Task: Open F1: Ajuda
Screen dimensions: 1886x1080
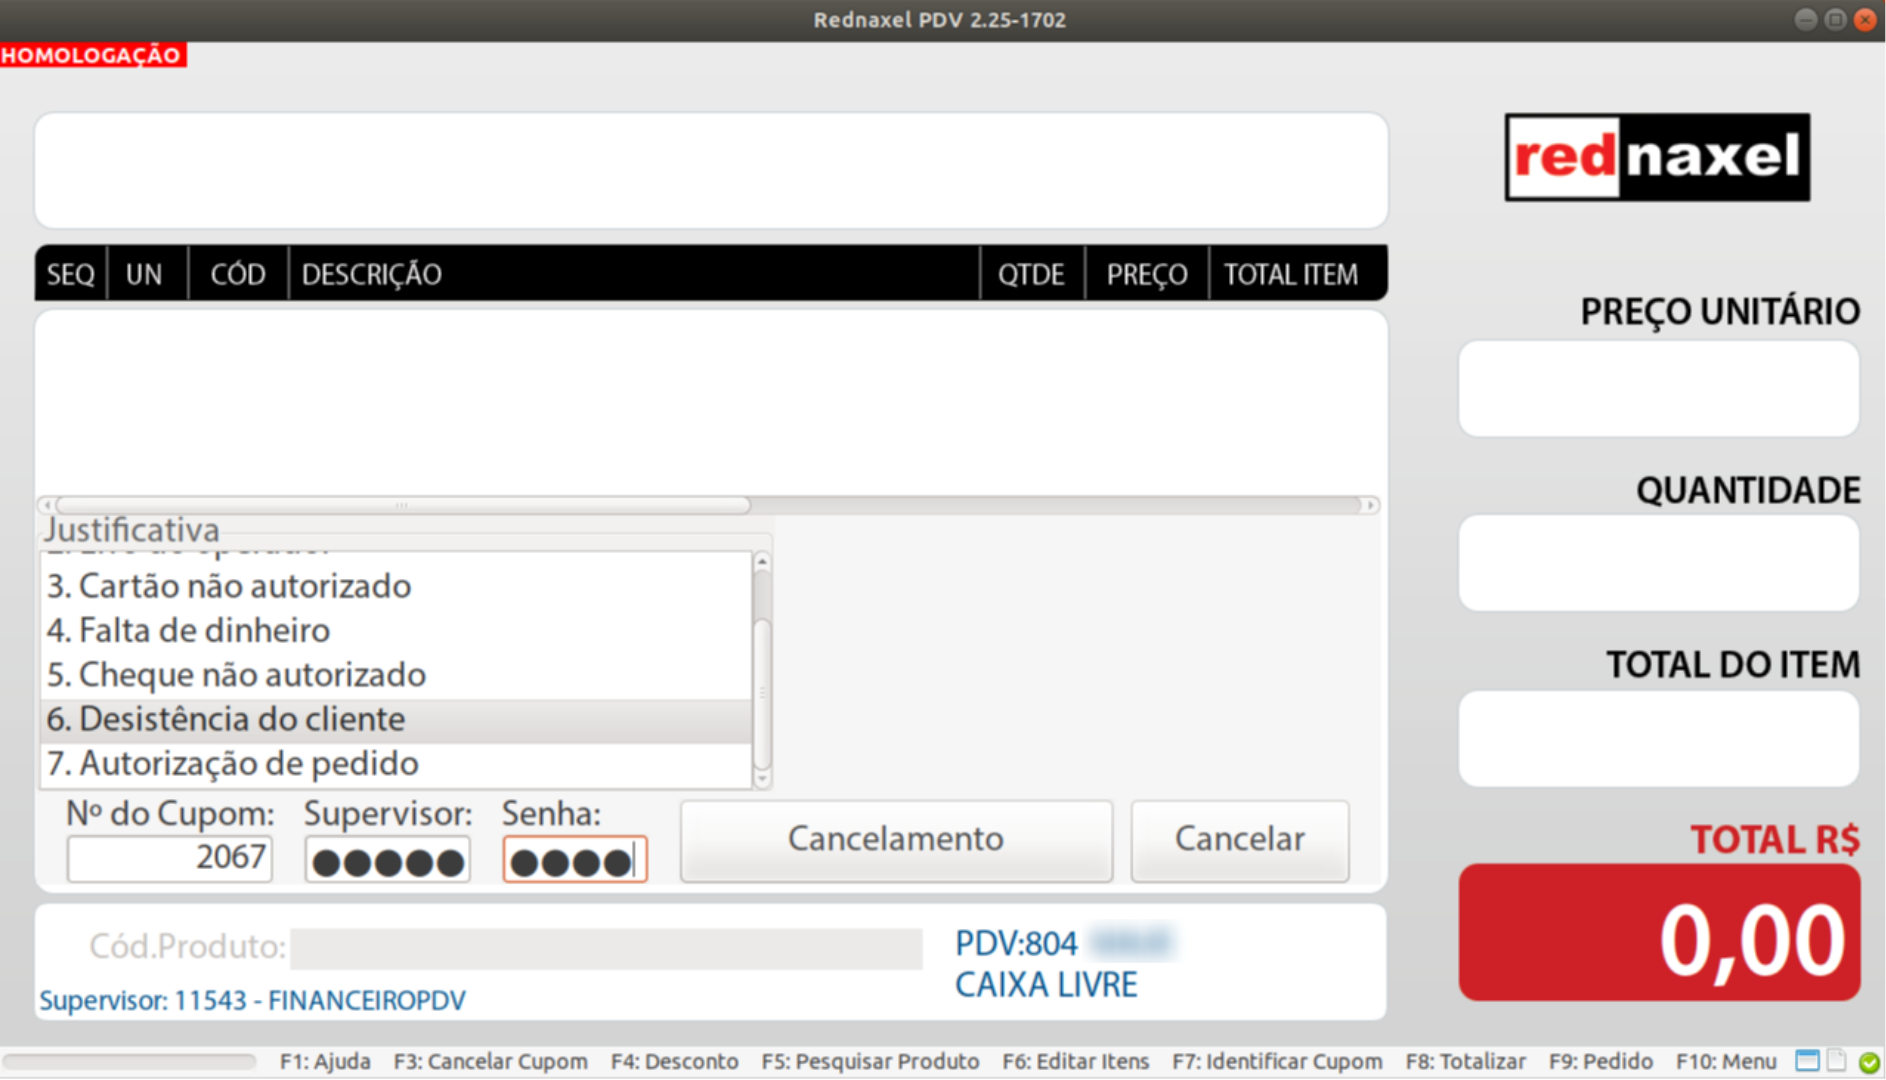Action: pyautogui.click(x=326, y=1061)
